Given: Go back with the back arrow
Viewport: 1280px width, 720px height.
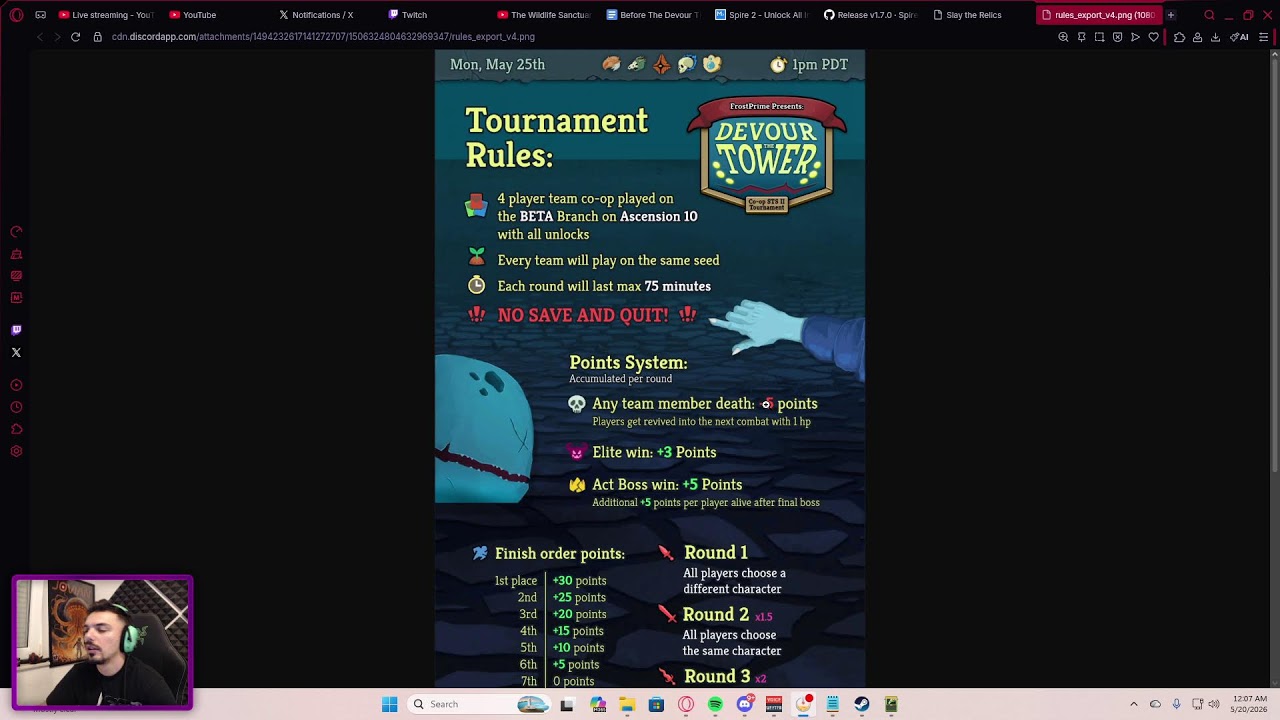Looking at the screenshot, I should (39, 37).
